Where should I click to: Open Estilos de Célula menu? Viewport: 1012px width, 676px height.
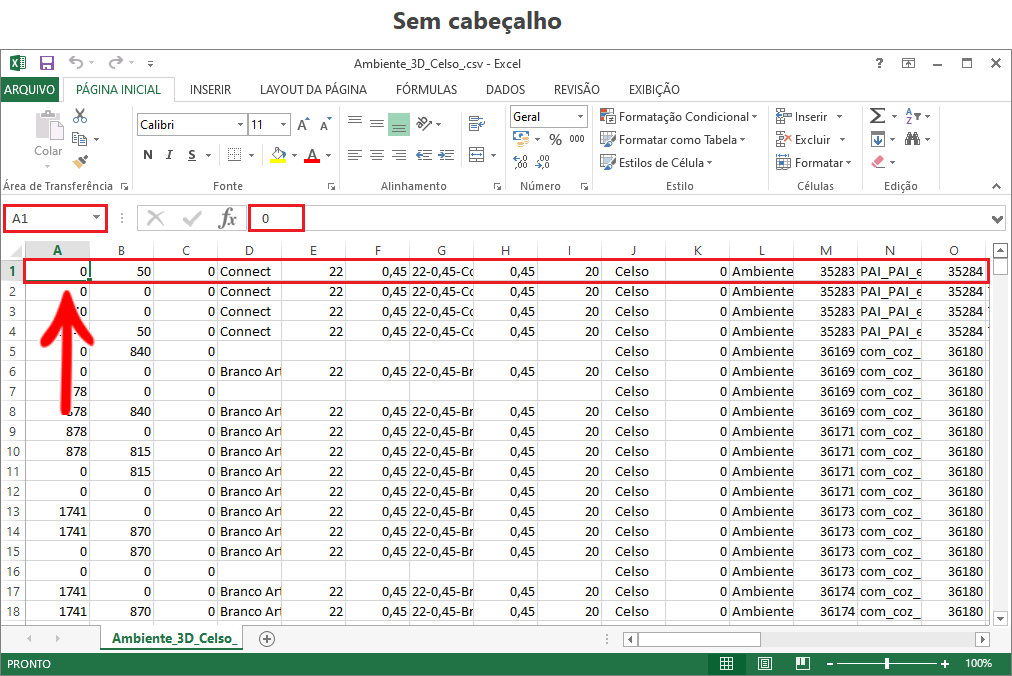pyautogui.click(x=656, y=163)
